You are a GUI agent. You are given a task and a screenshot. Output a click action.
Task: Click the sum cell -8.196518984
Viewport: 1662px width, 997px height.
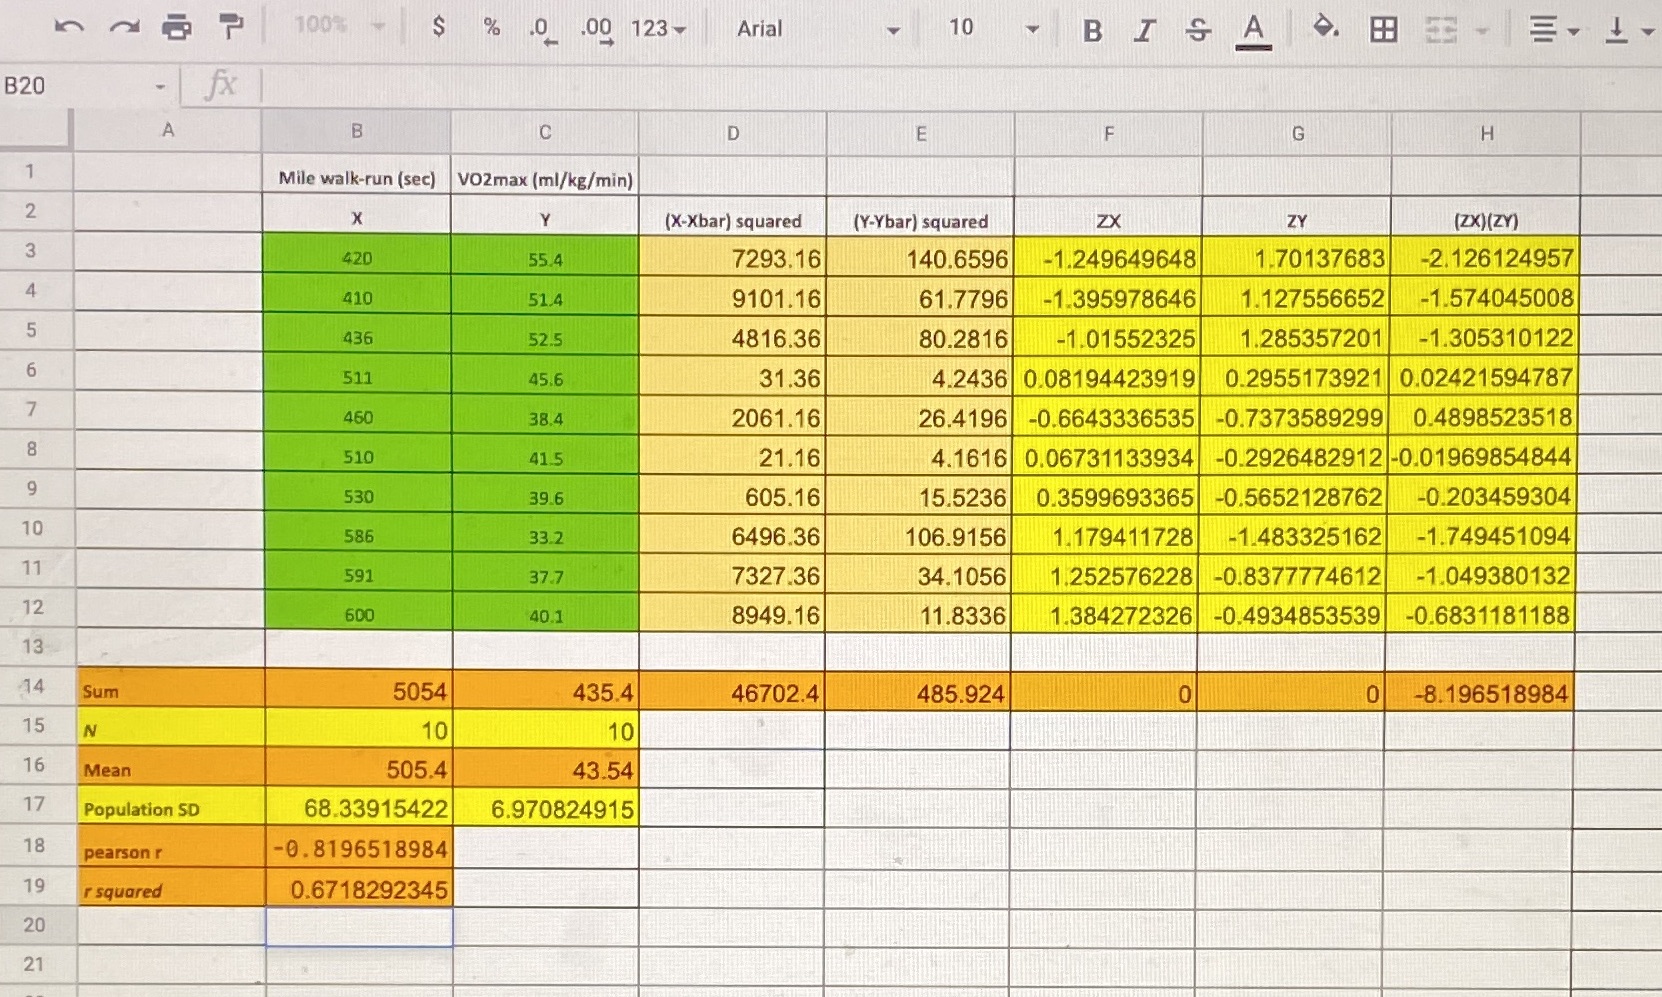click(x=1479, y=692)
